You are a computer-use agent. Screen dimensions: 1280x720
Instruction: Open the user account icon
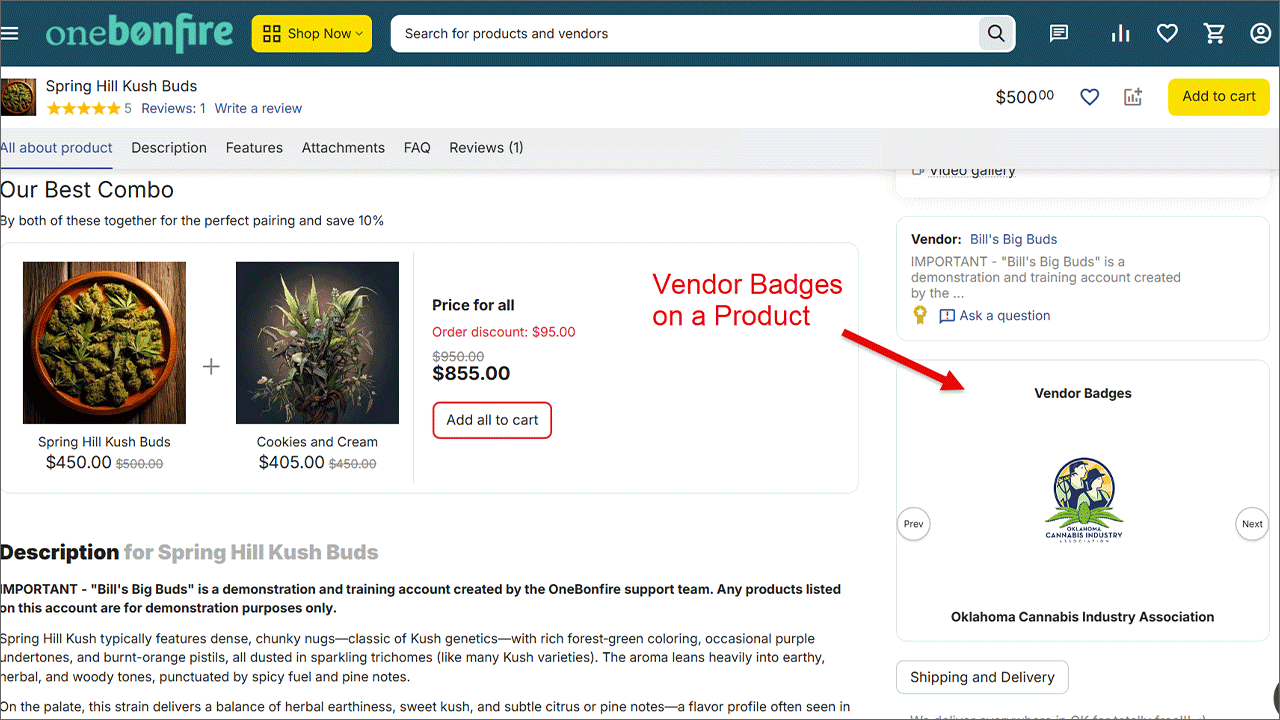coord(1260,33)
